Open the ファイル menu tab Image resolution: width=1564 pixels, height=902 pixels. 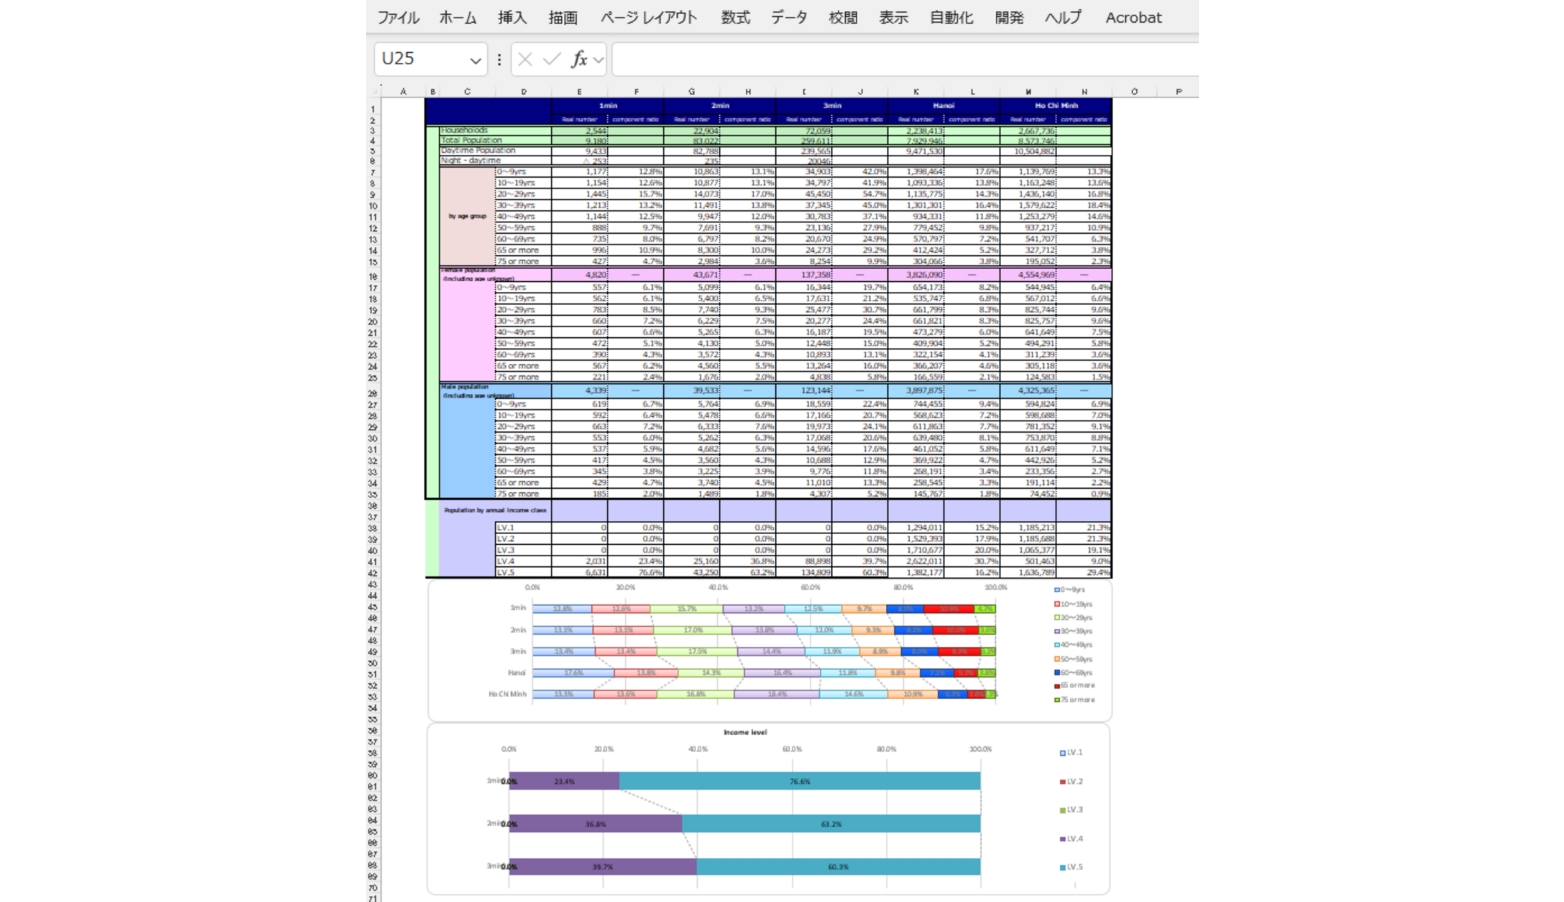pos(398,18)
